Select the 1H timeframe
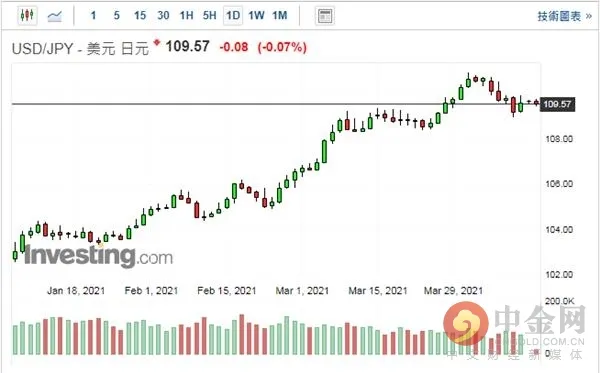This screenshot has width=600, height=373. 186,16
